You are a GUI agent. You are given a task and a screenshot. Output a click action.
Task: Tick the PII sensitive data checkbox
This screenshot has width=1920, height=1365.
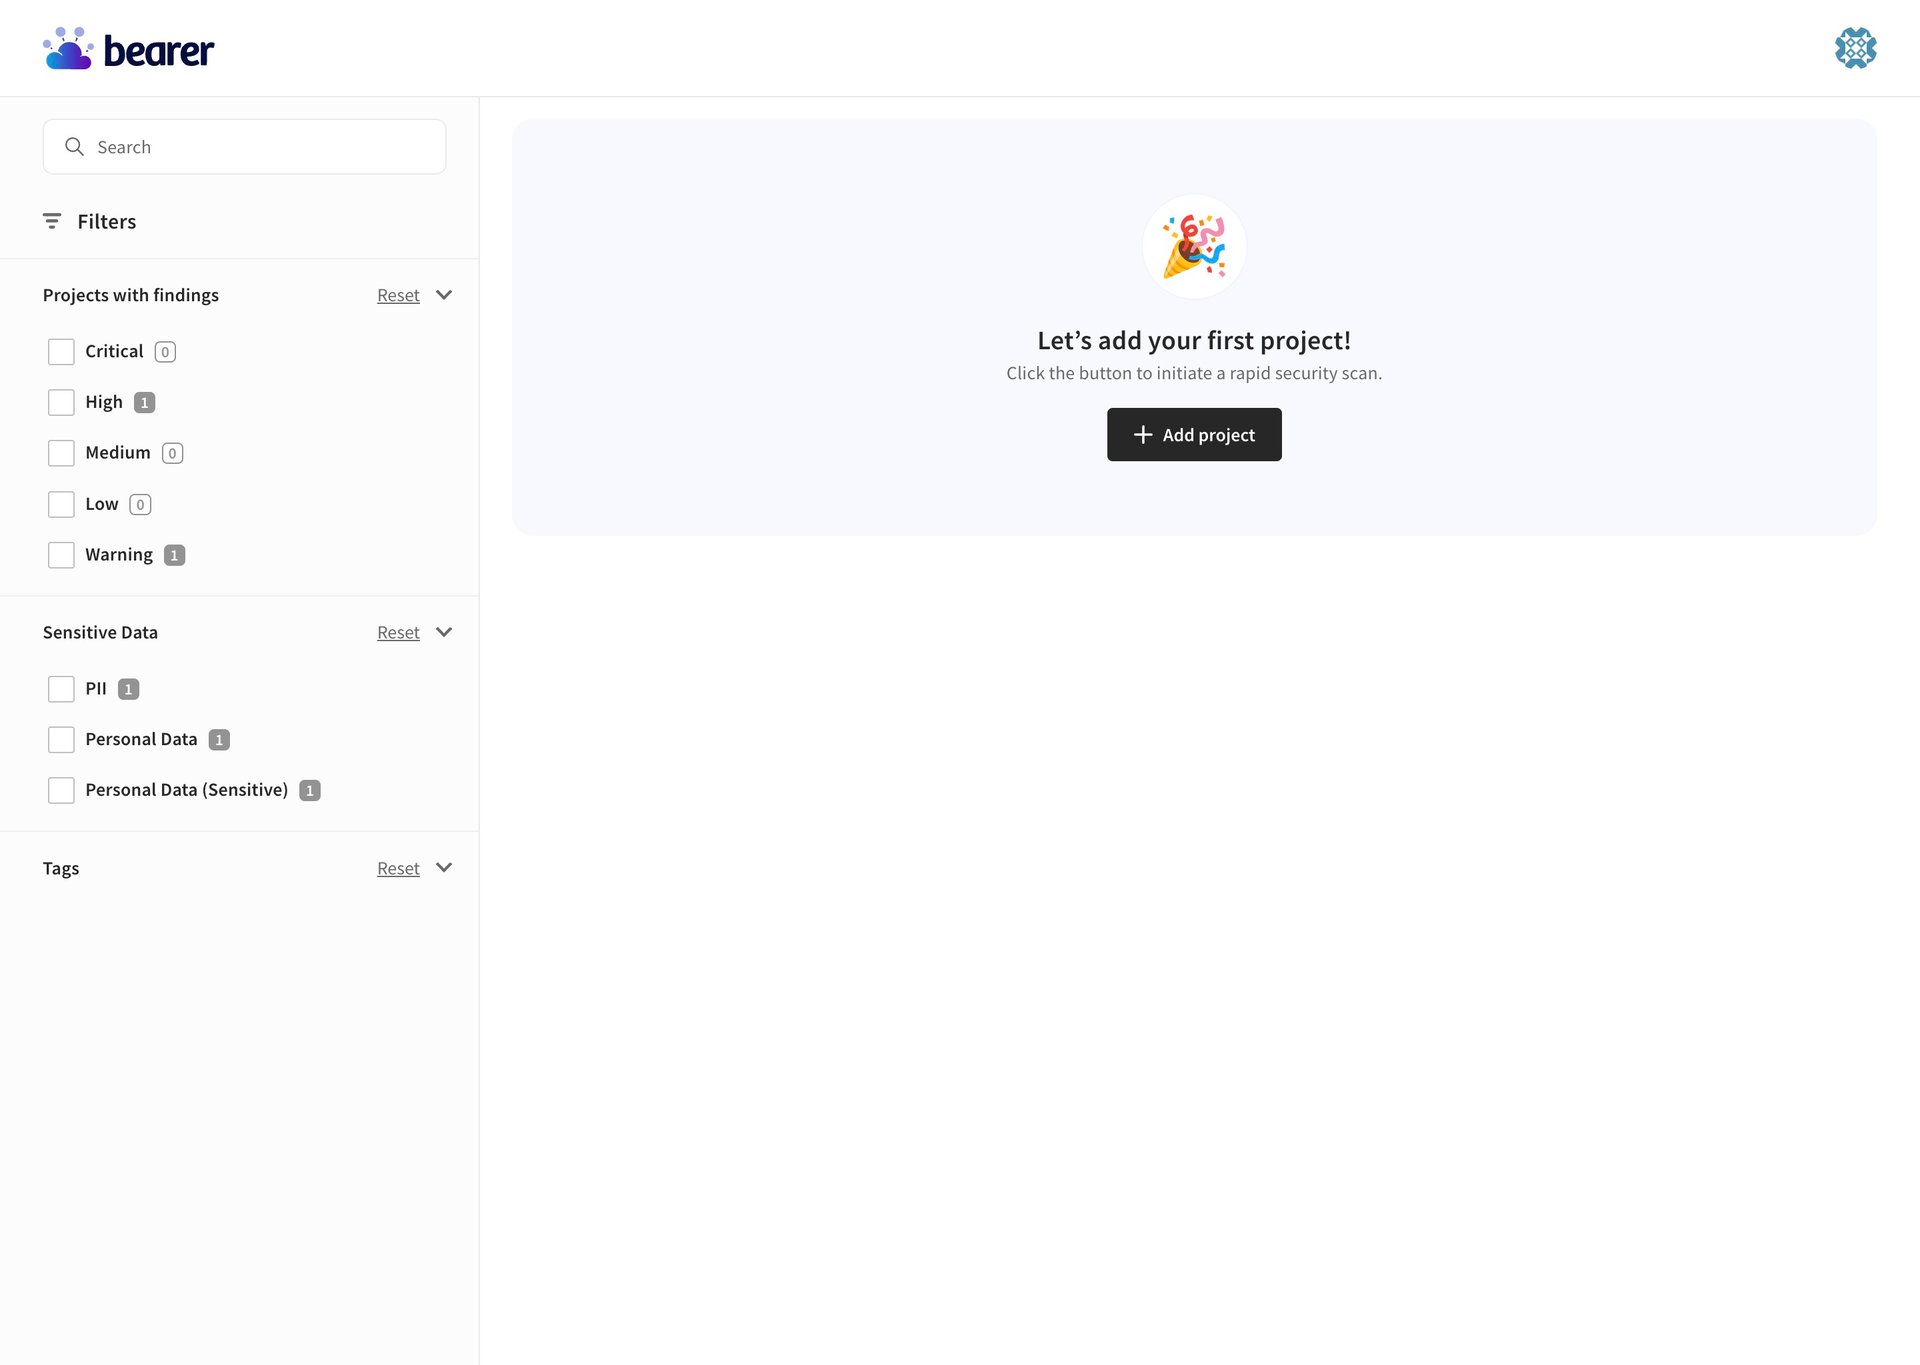[x=61, y=689]
